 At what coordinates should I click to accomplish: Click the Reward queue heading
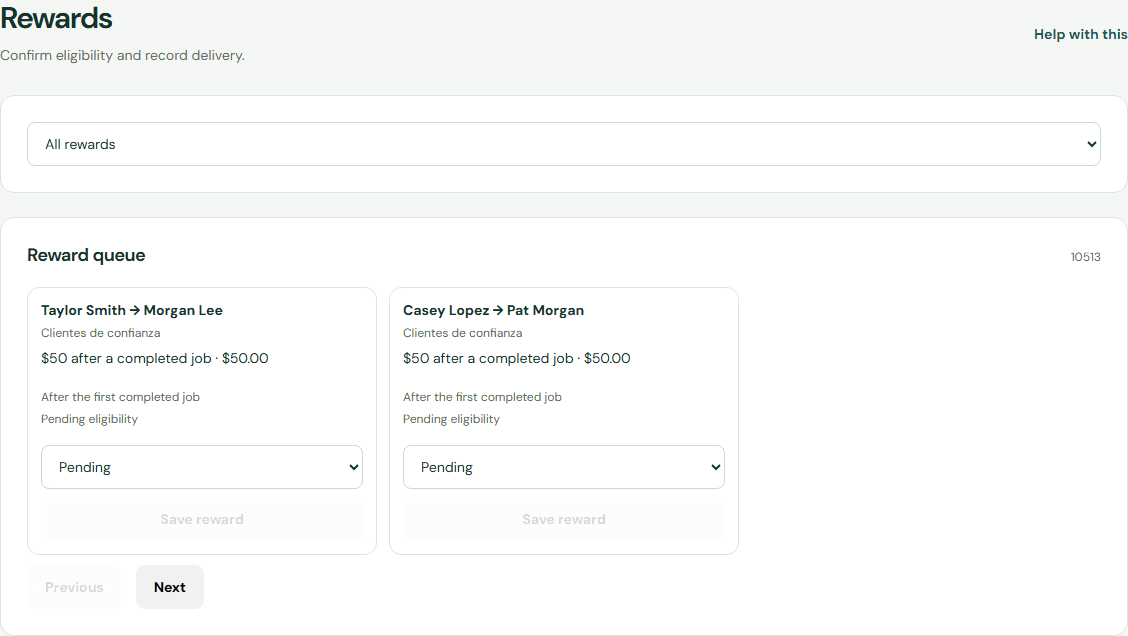pyautogui.click(x=86, y=255)
